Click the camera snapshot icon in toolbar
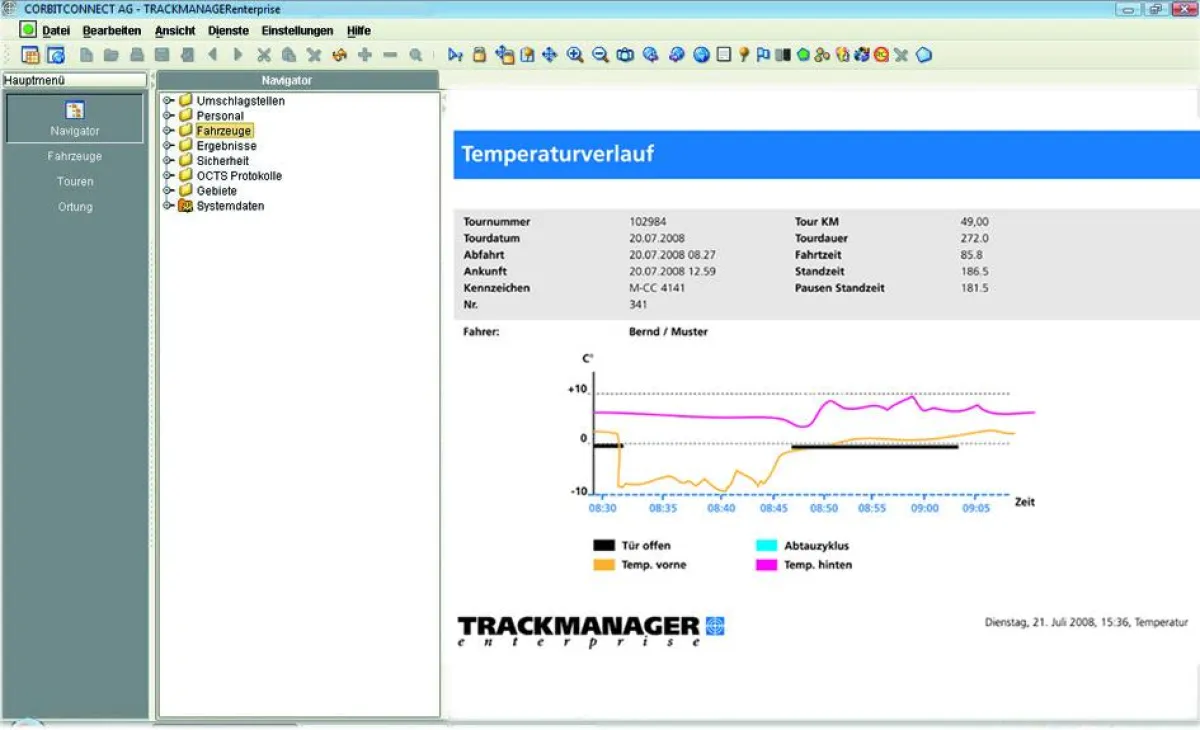 [625, 55]
